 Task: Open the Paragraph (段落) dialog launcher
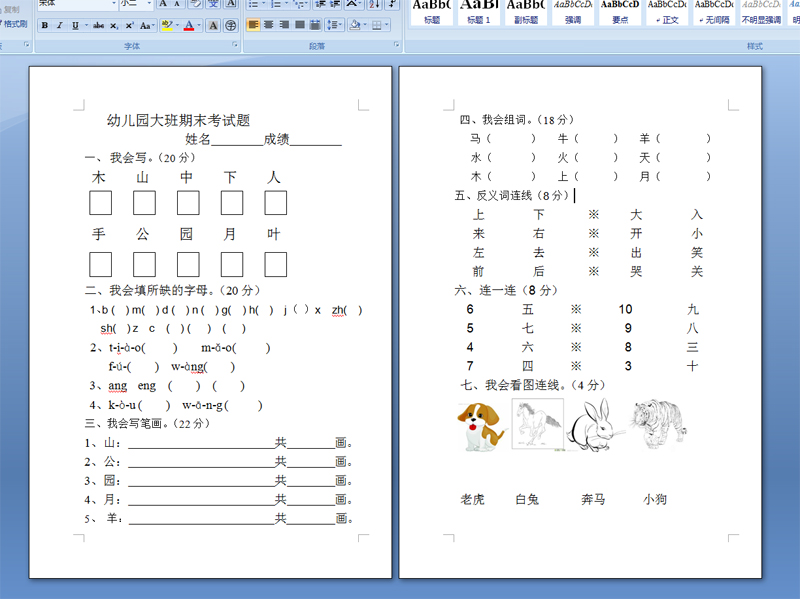coord(396,45)
